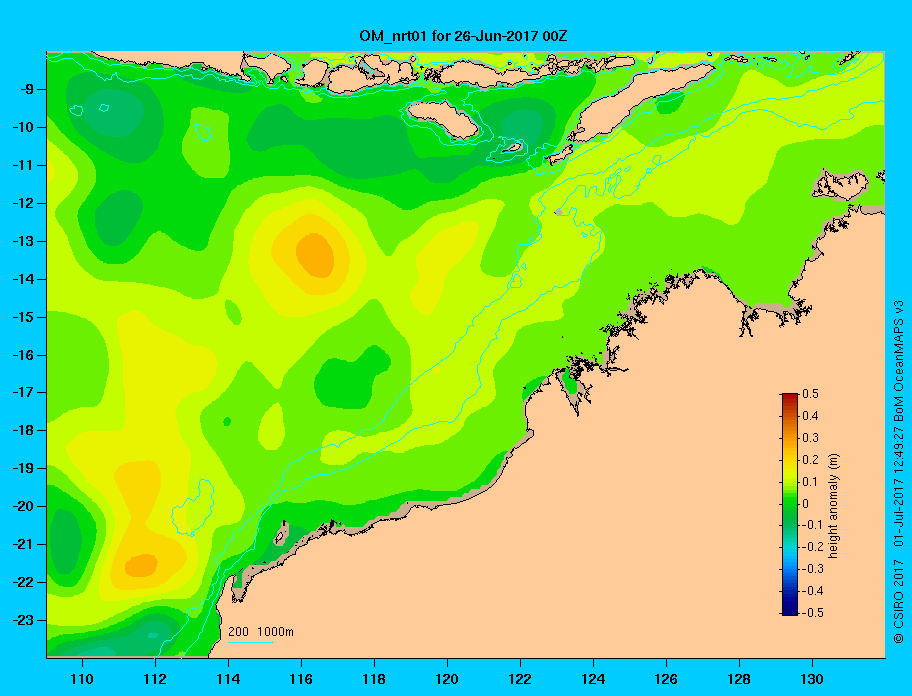
Task: Click colorbar tick label "-0.3"
Action: [x=813, y=569]
